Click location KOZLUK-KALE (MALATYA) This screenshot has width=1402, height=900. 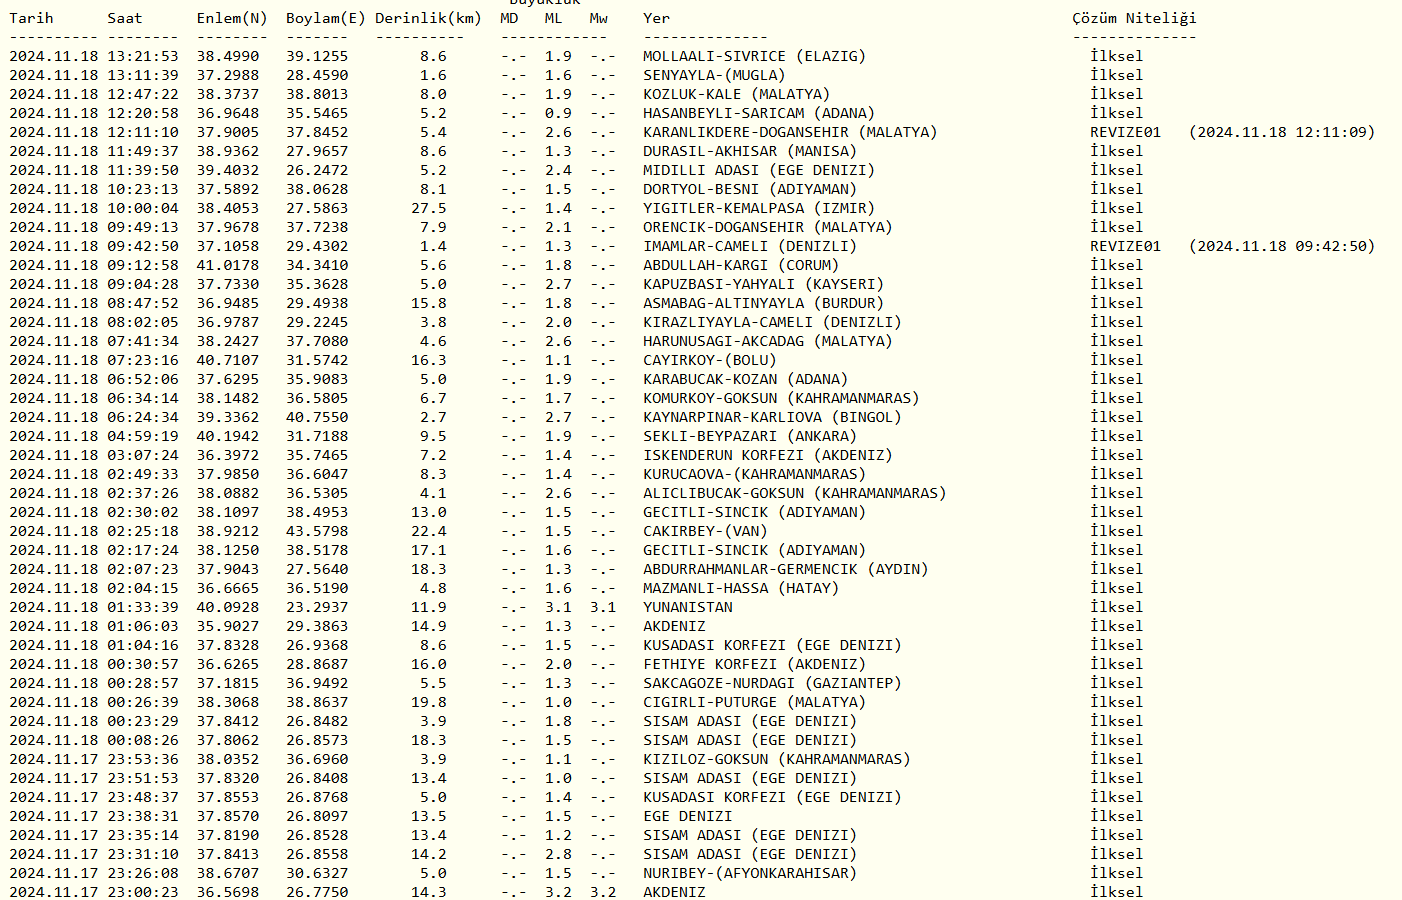(x=737, y=94)
